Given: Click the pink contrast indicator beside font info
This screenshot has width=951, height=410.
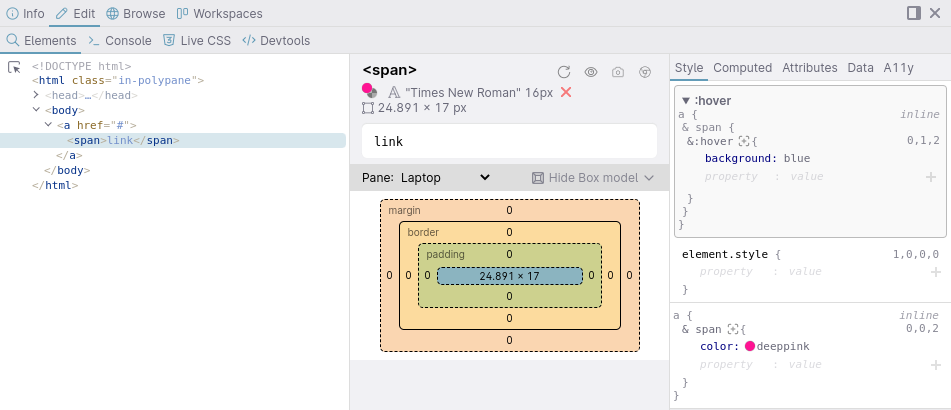Looking at the screenshot, I should (369, 91).
